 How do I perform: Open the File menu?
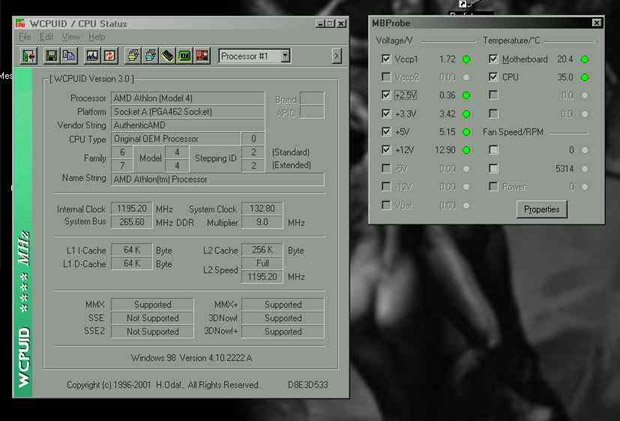click(x=25, y=37)
